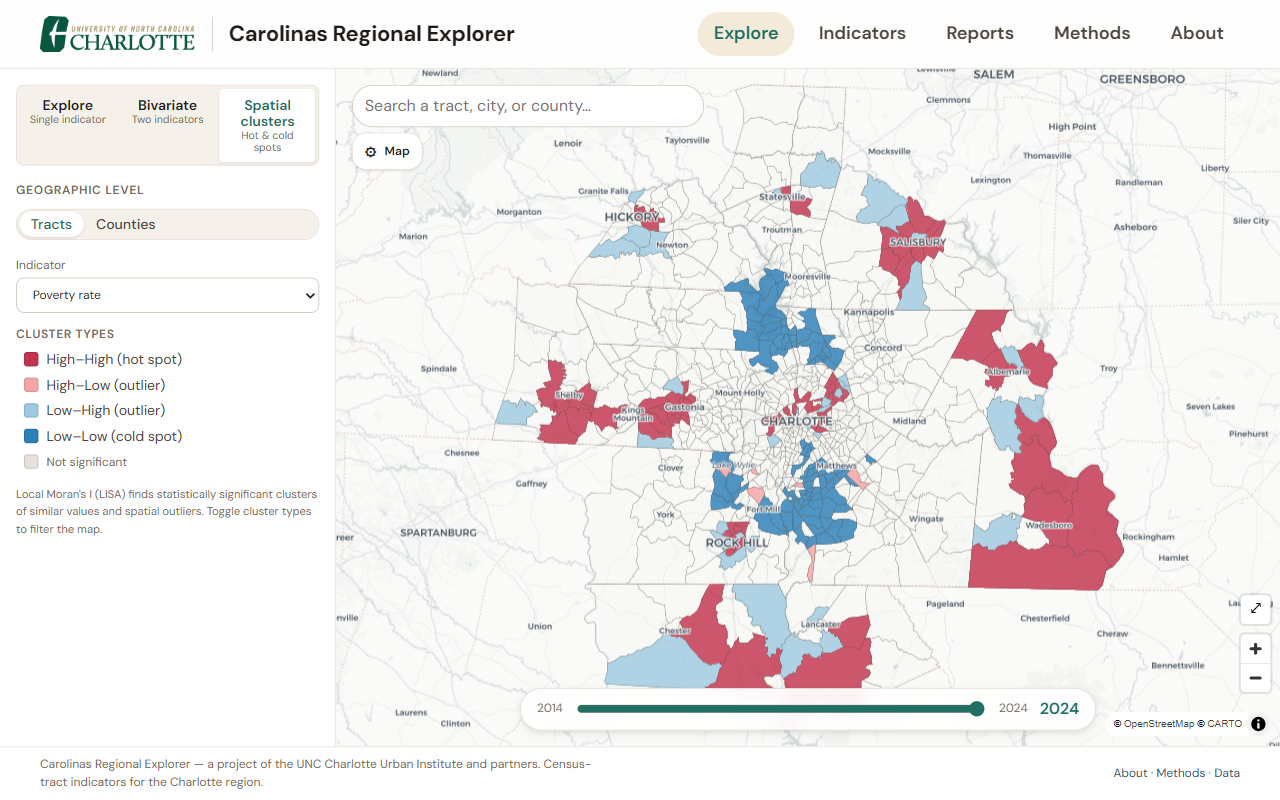The image size is (1280, 800).
Task: Click the Statesville map label
Action: (x=782, y=197)
